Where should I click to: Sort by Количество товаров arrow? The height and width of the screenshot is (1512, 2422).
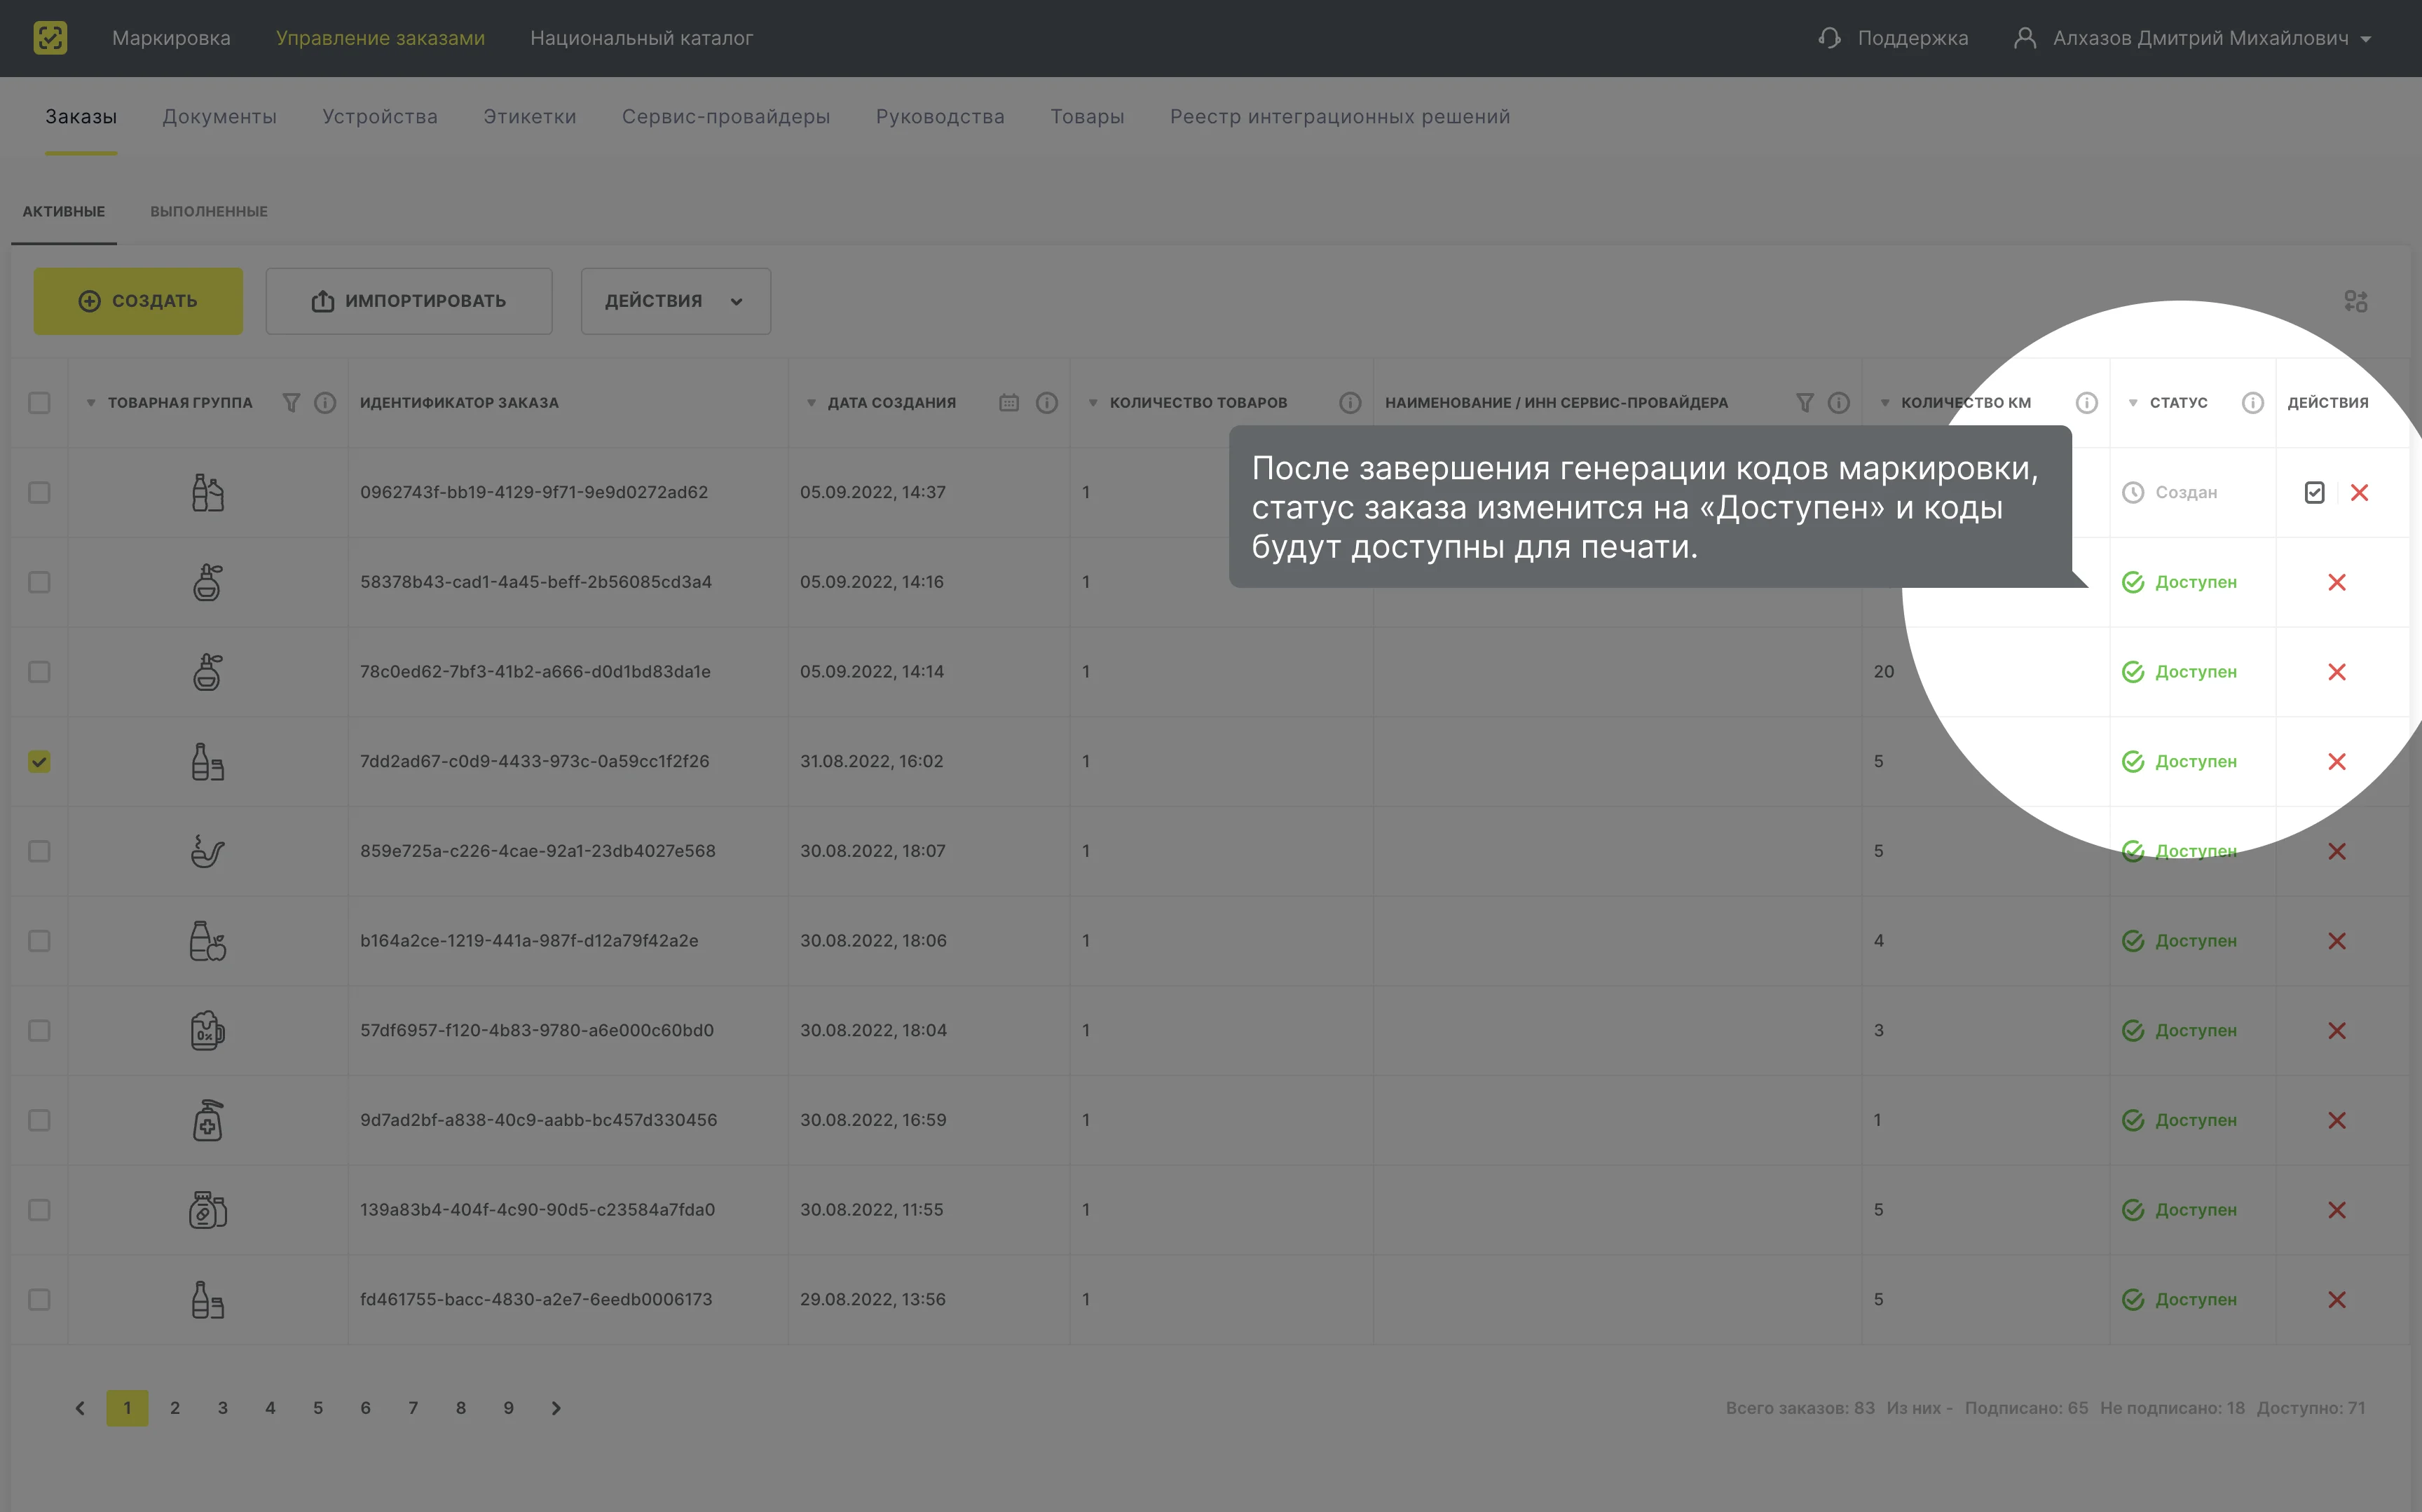click(x=1093, y=403)
